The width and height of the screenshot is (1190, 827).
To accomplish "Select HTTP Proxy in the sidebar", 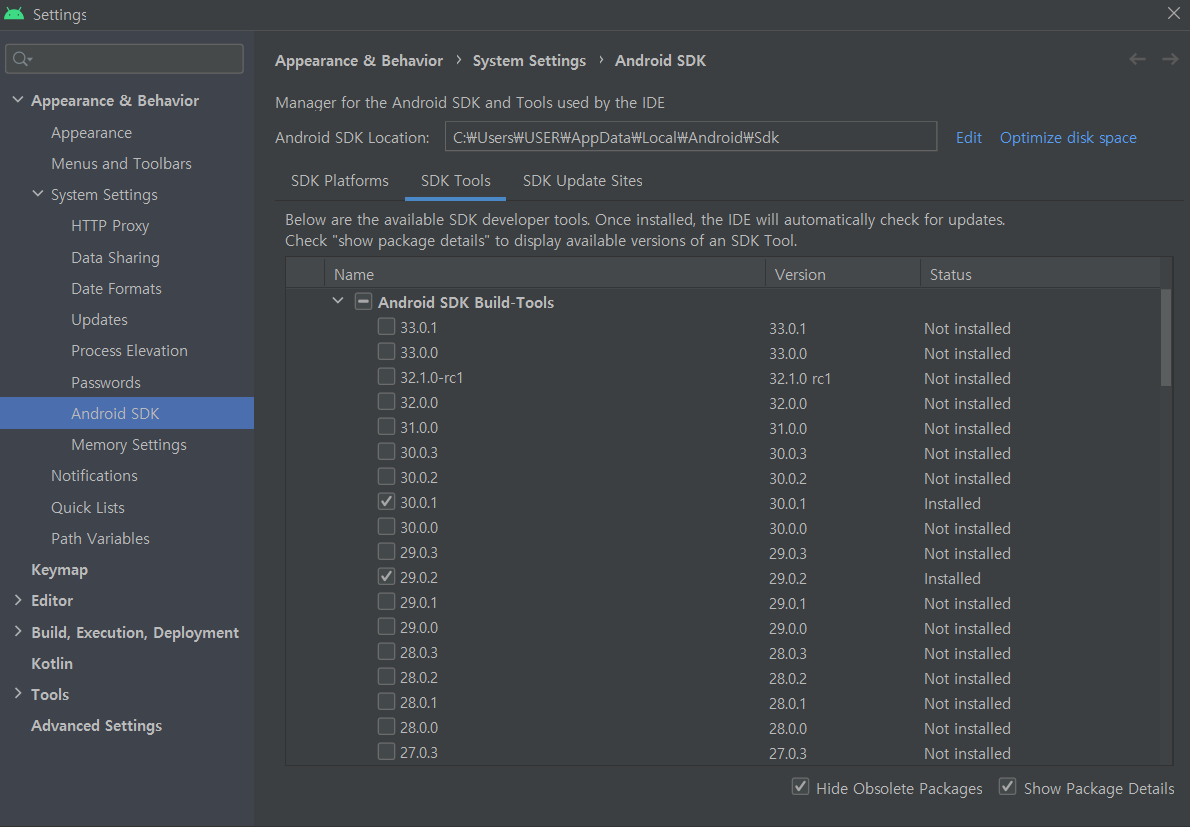I will 110,226.
